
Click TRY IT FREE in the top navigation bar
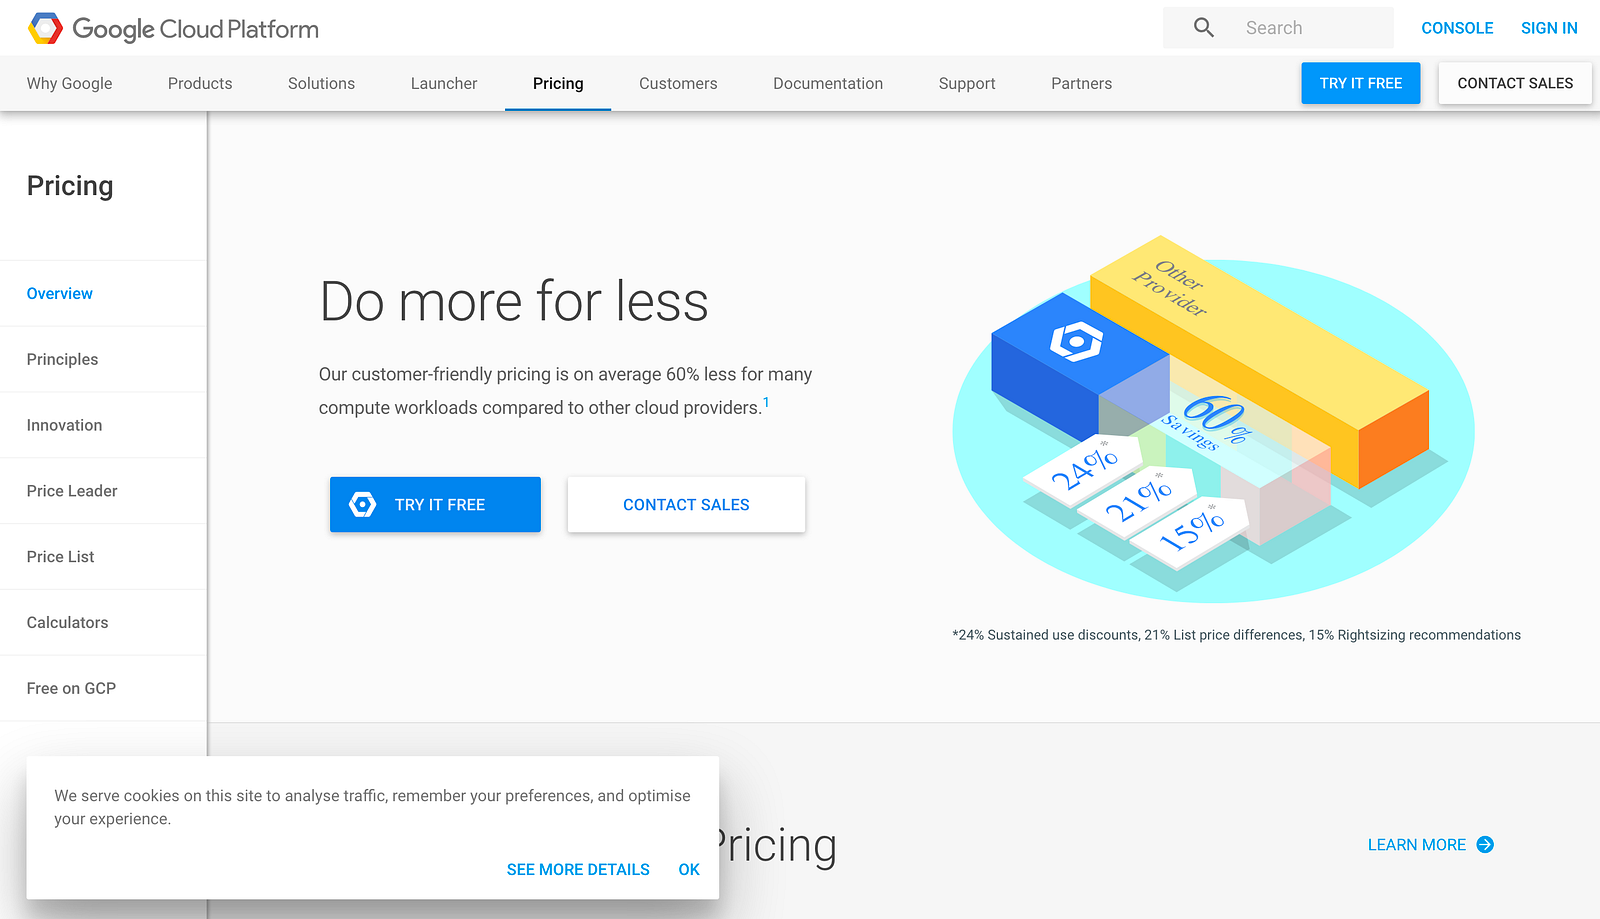1361,83
